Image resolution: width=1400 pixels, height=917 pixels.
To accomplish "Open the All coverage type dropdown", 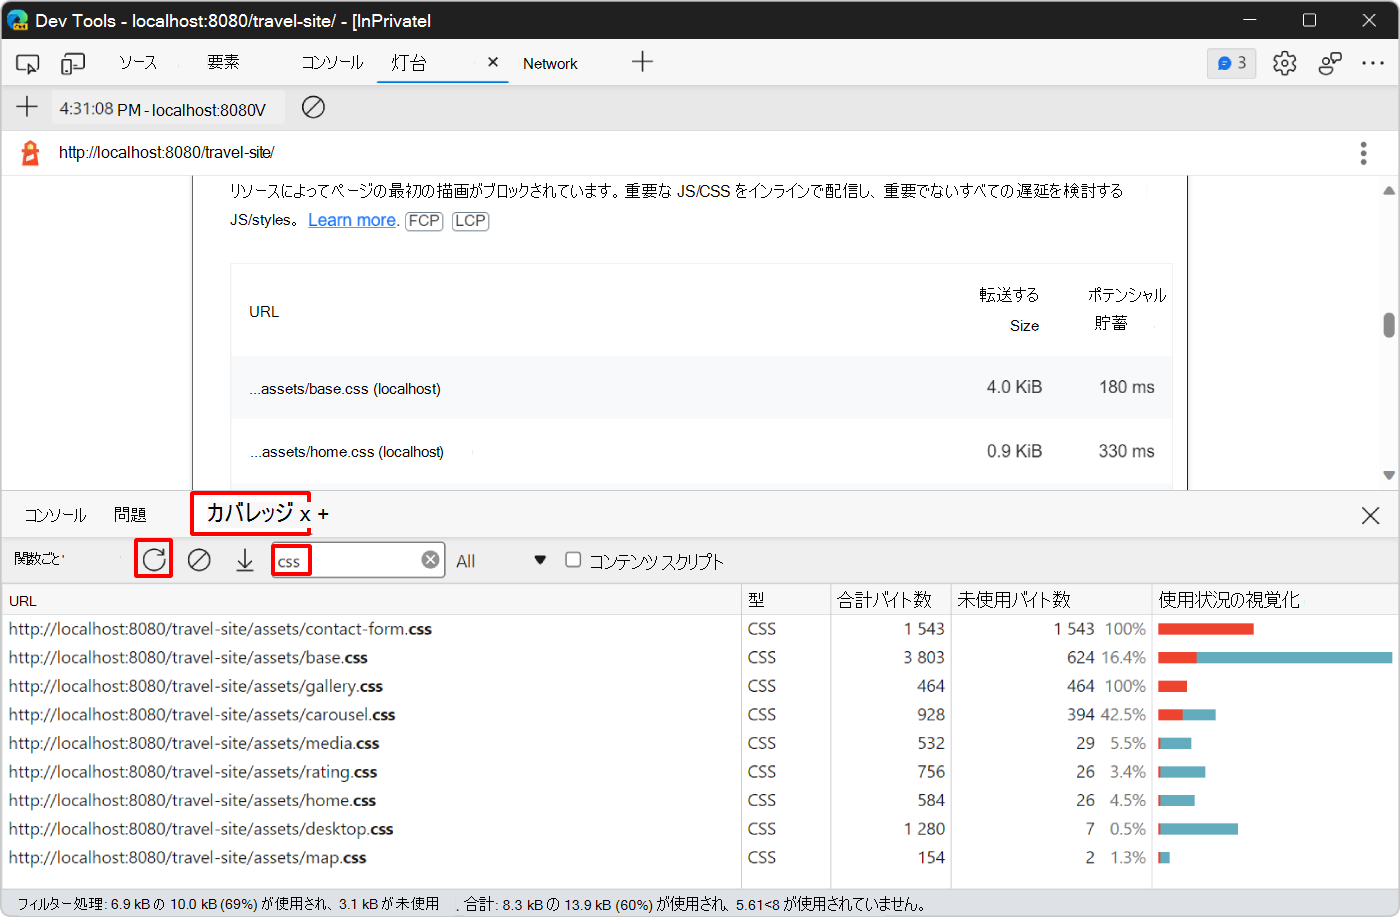I will click(498, 560).
